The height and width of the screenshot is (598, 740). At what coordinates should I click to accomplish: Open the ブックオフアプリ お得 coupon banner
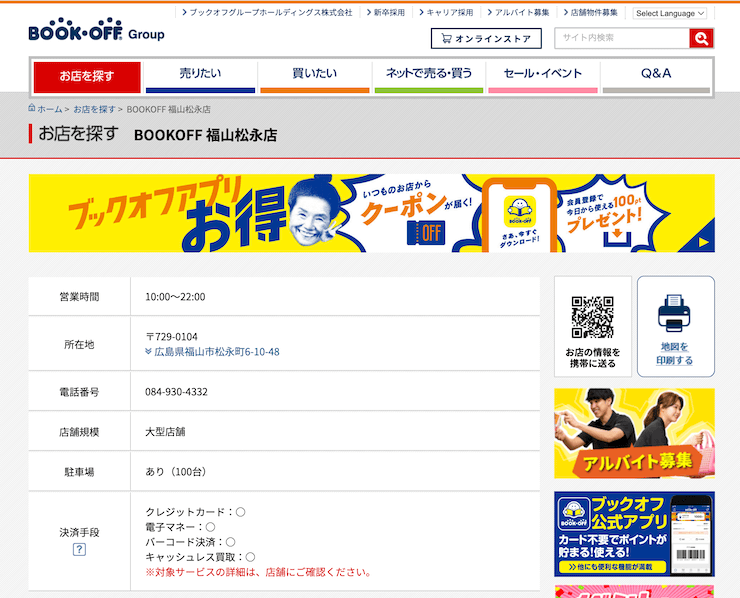coord(371,213)
